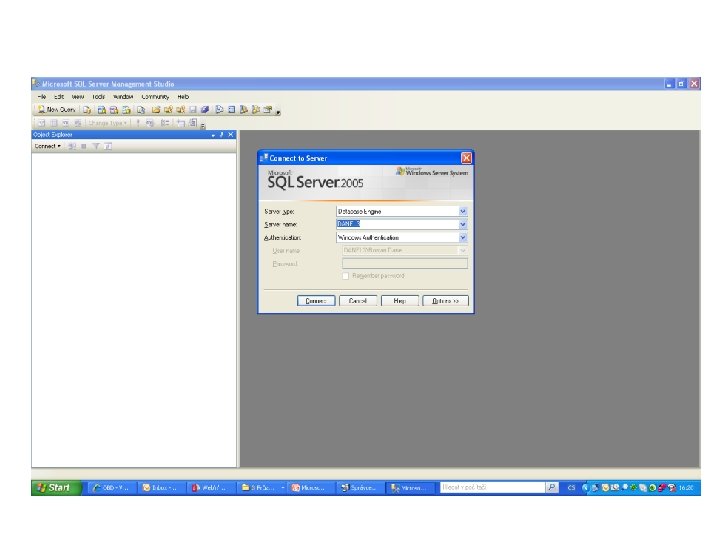This screenshot has width=720, height=540.
Task: Open a new Analysis Services DMX Query
Action: coord(114,110)
